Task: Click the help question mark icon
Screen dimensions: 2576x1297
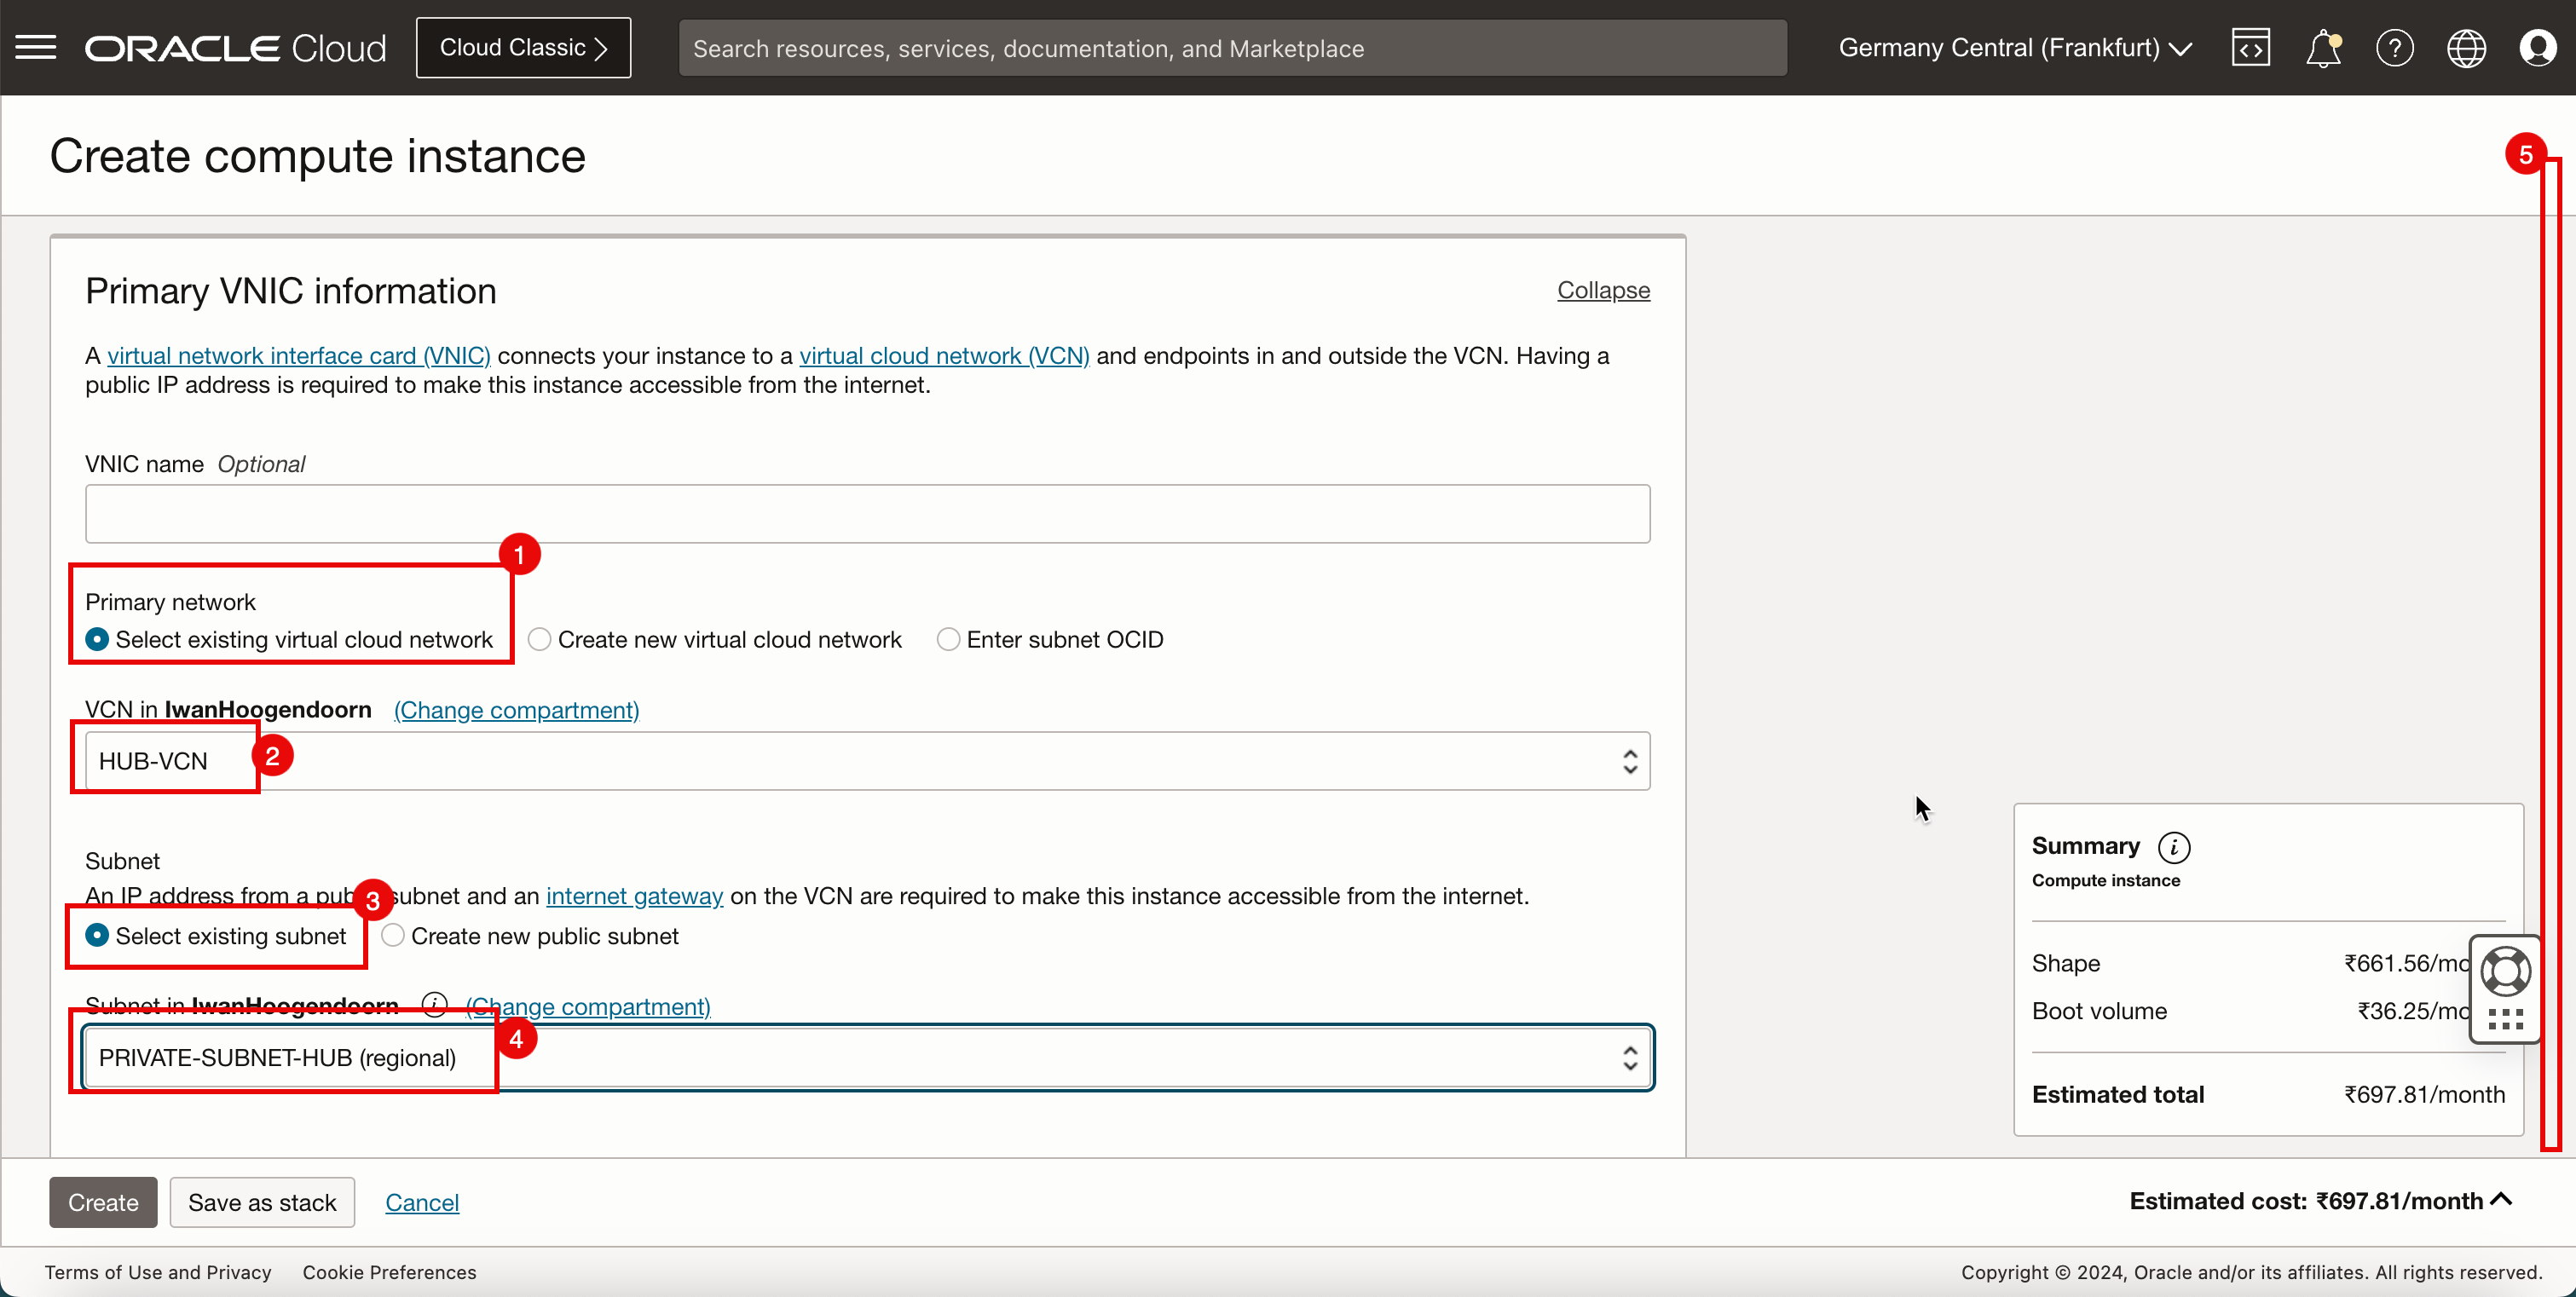Action: pyautogui.click(x=2395, y=48)
